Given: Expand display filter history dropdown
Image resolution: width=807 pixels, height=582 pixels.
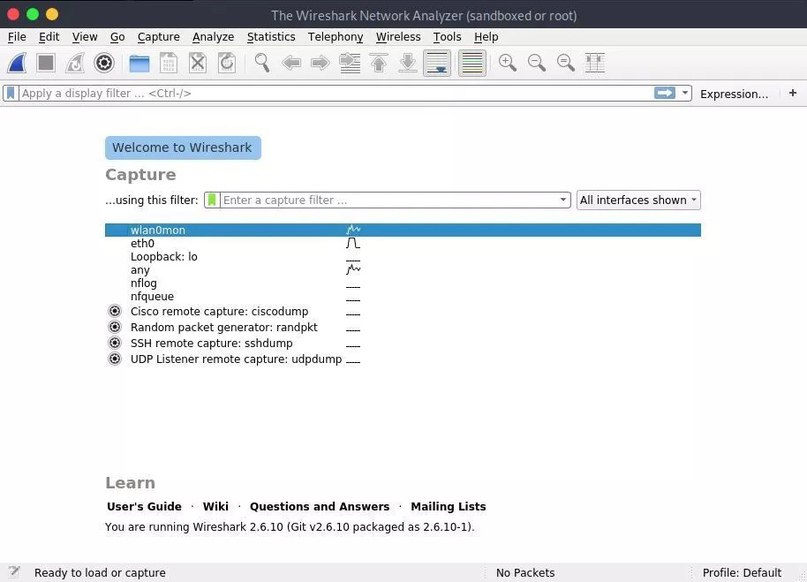Looking at the screenshot, I should pyautogui.click(x=685, y=93).
